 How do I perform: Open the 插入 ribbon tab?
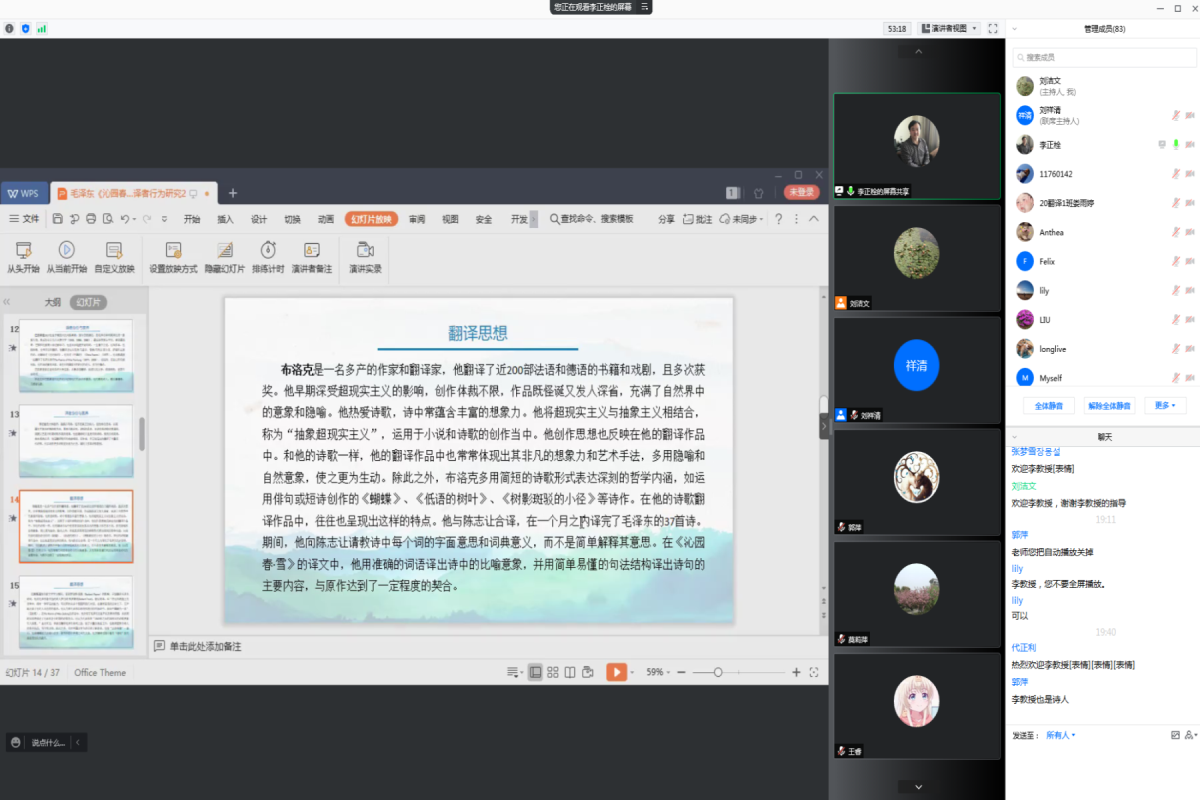tap(225, 219)
